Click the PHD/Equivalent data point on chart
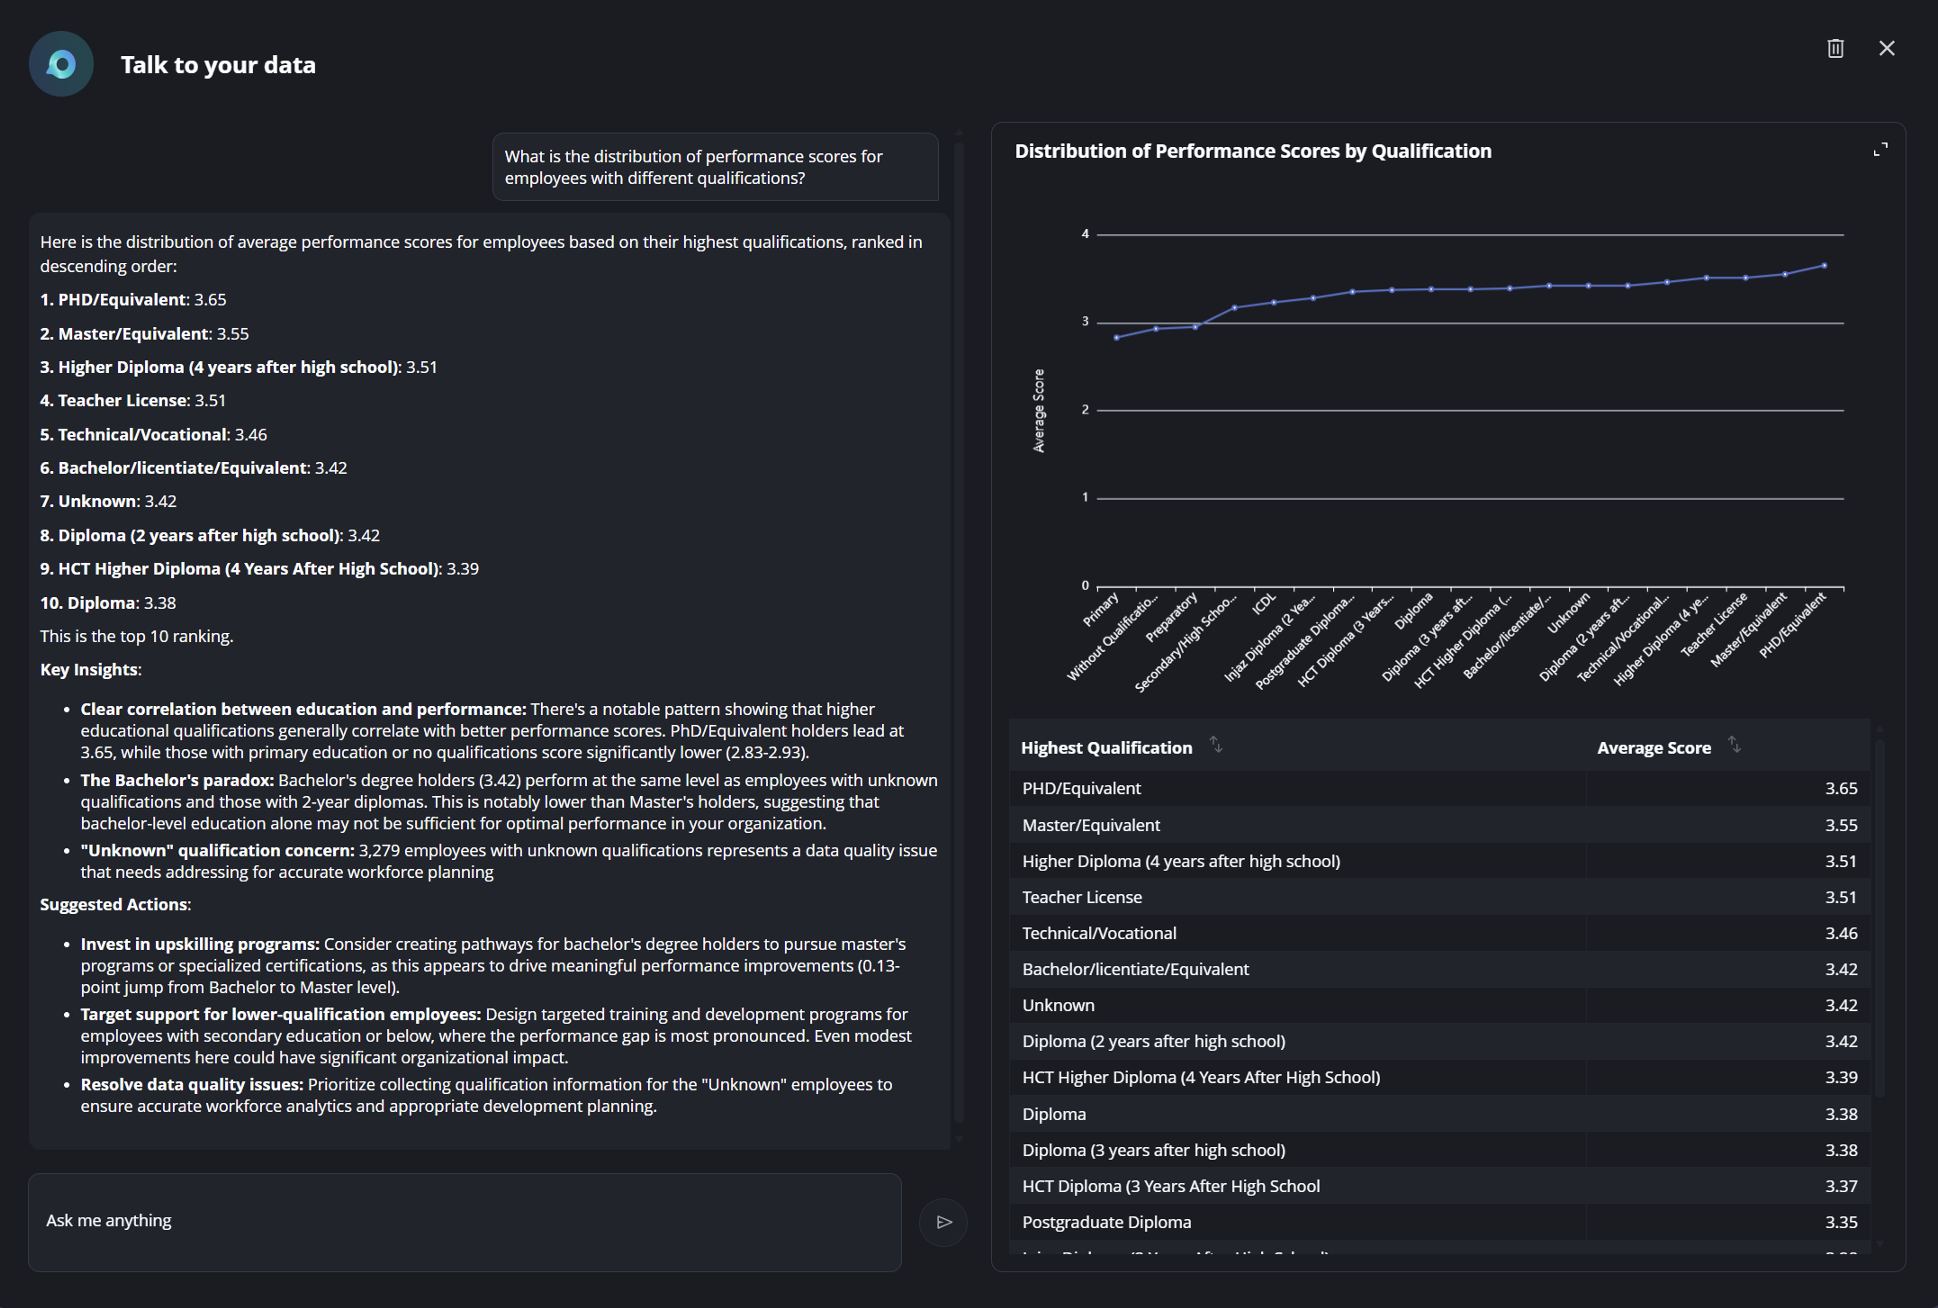The image size is (1938, 1308). (x=1824, y=266)
